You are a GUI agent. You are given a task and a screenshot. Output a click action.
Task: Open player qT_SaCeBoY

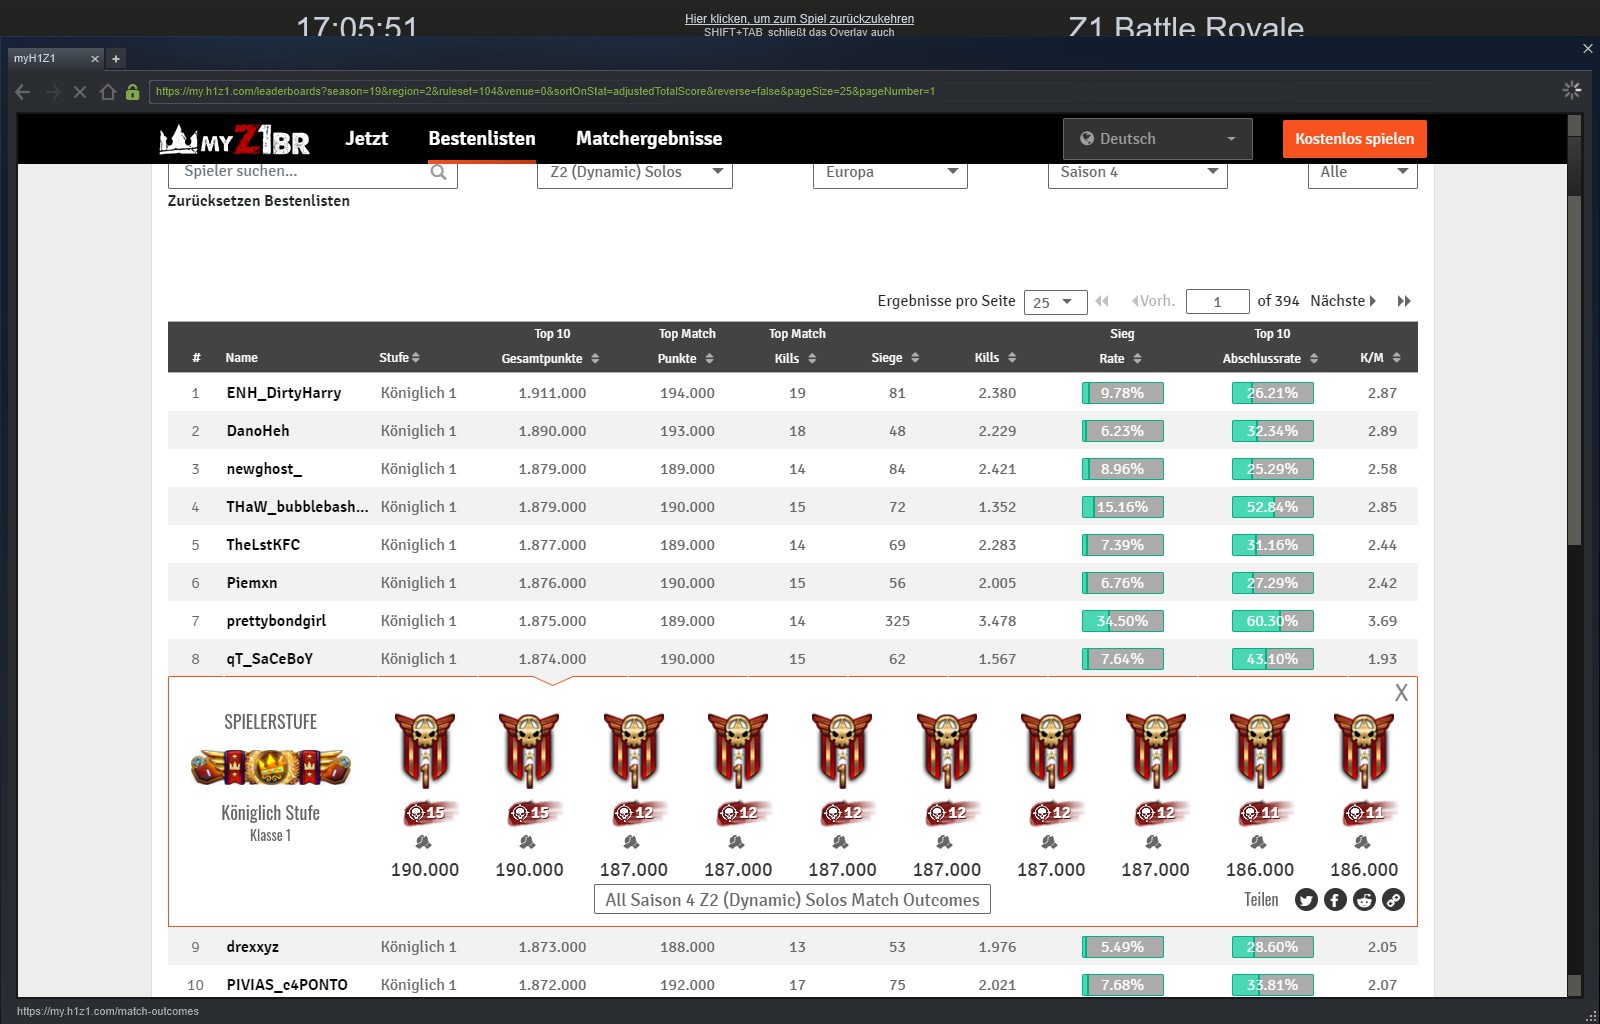(270, 659)
